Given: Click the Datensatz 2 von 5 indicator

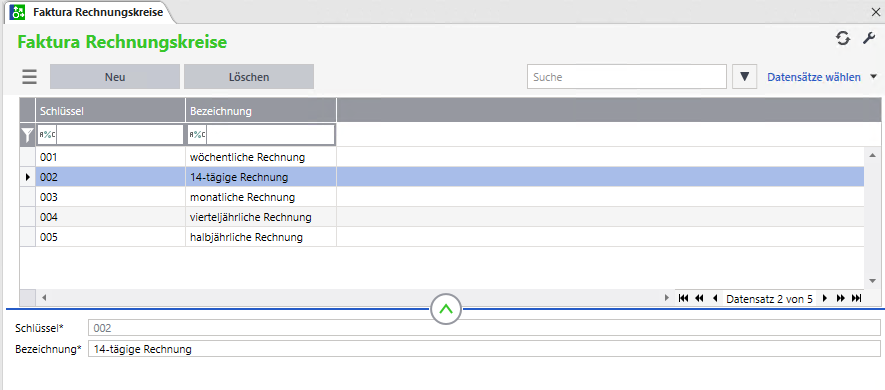Looking at the screenshot, I should (x=769, y=299).
